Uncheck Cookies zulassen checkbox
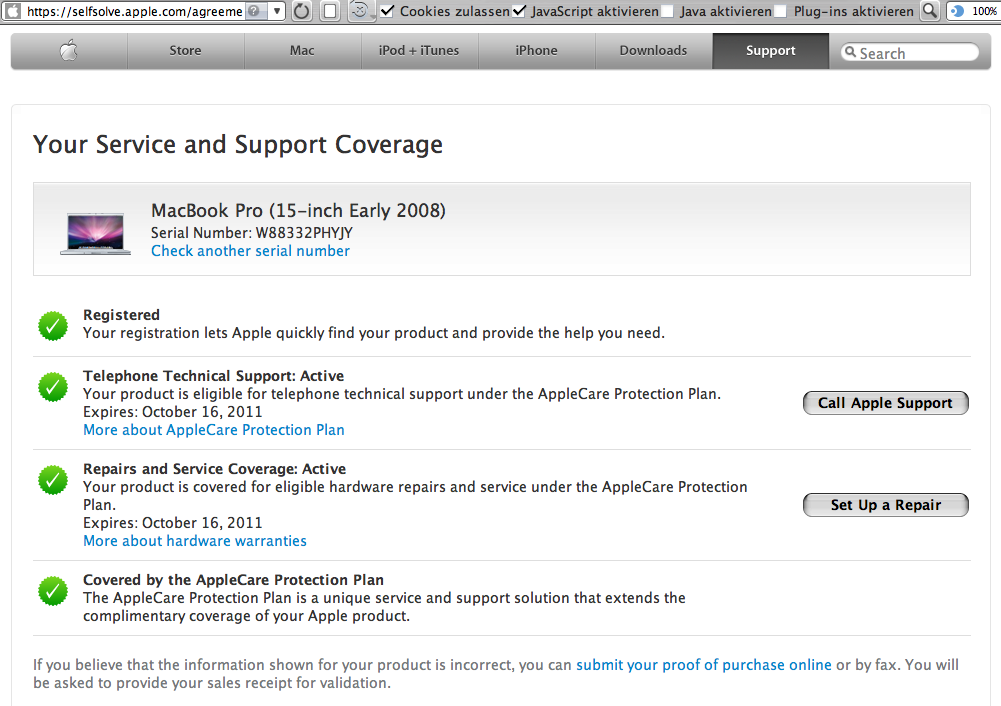Viewport: 1001px width, 706px height. tap(387, 11)
